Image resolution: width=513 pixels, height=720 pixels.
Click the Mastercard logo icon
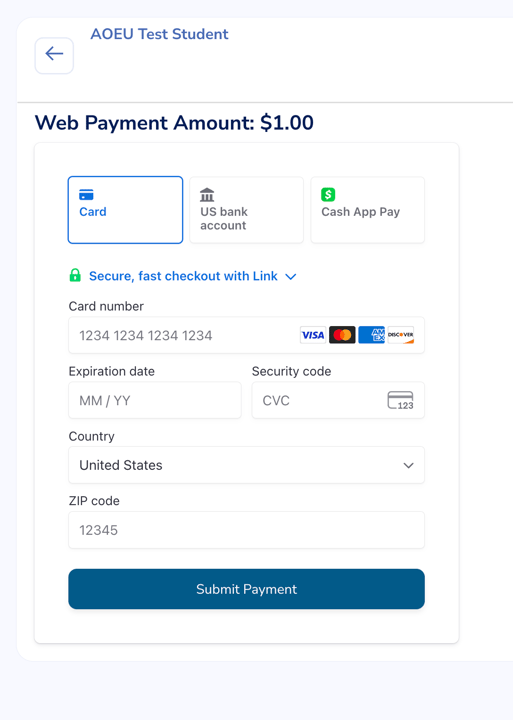point(342,335)
